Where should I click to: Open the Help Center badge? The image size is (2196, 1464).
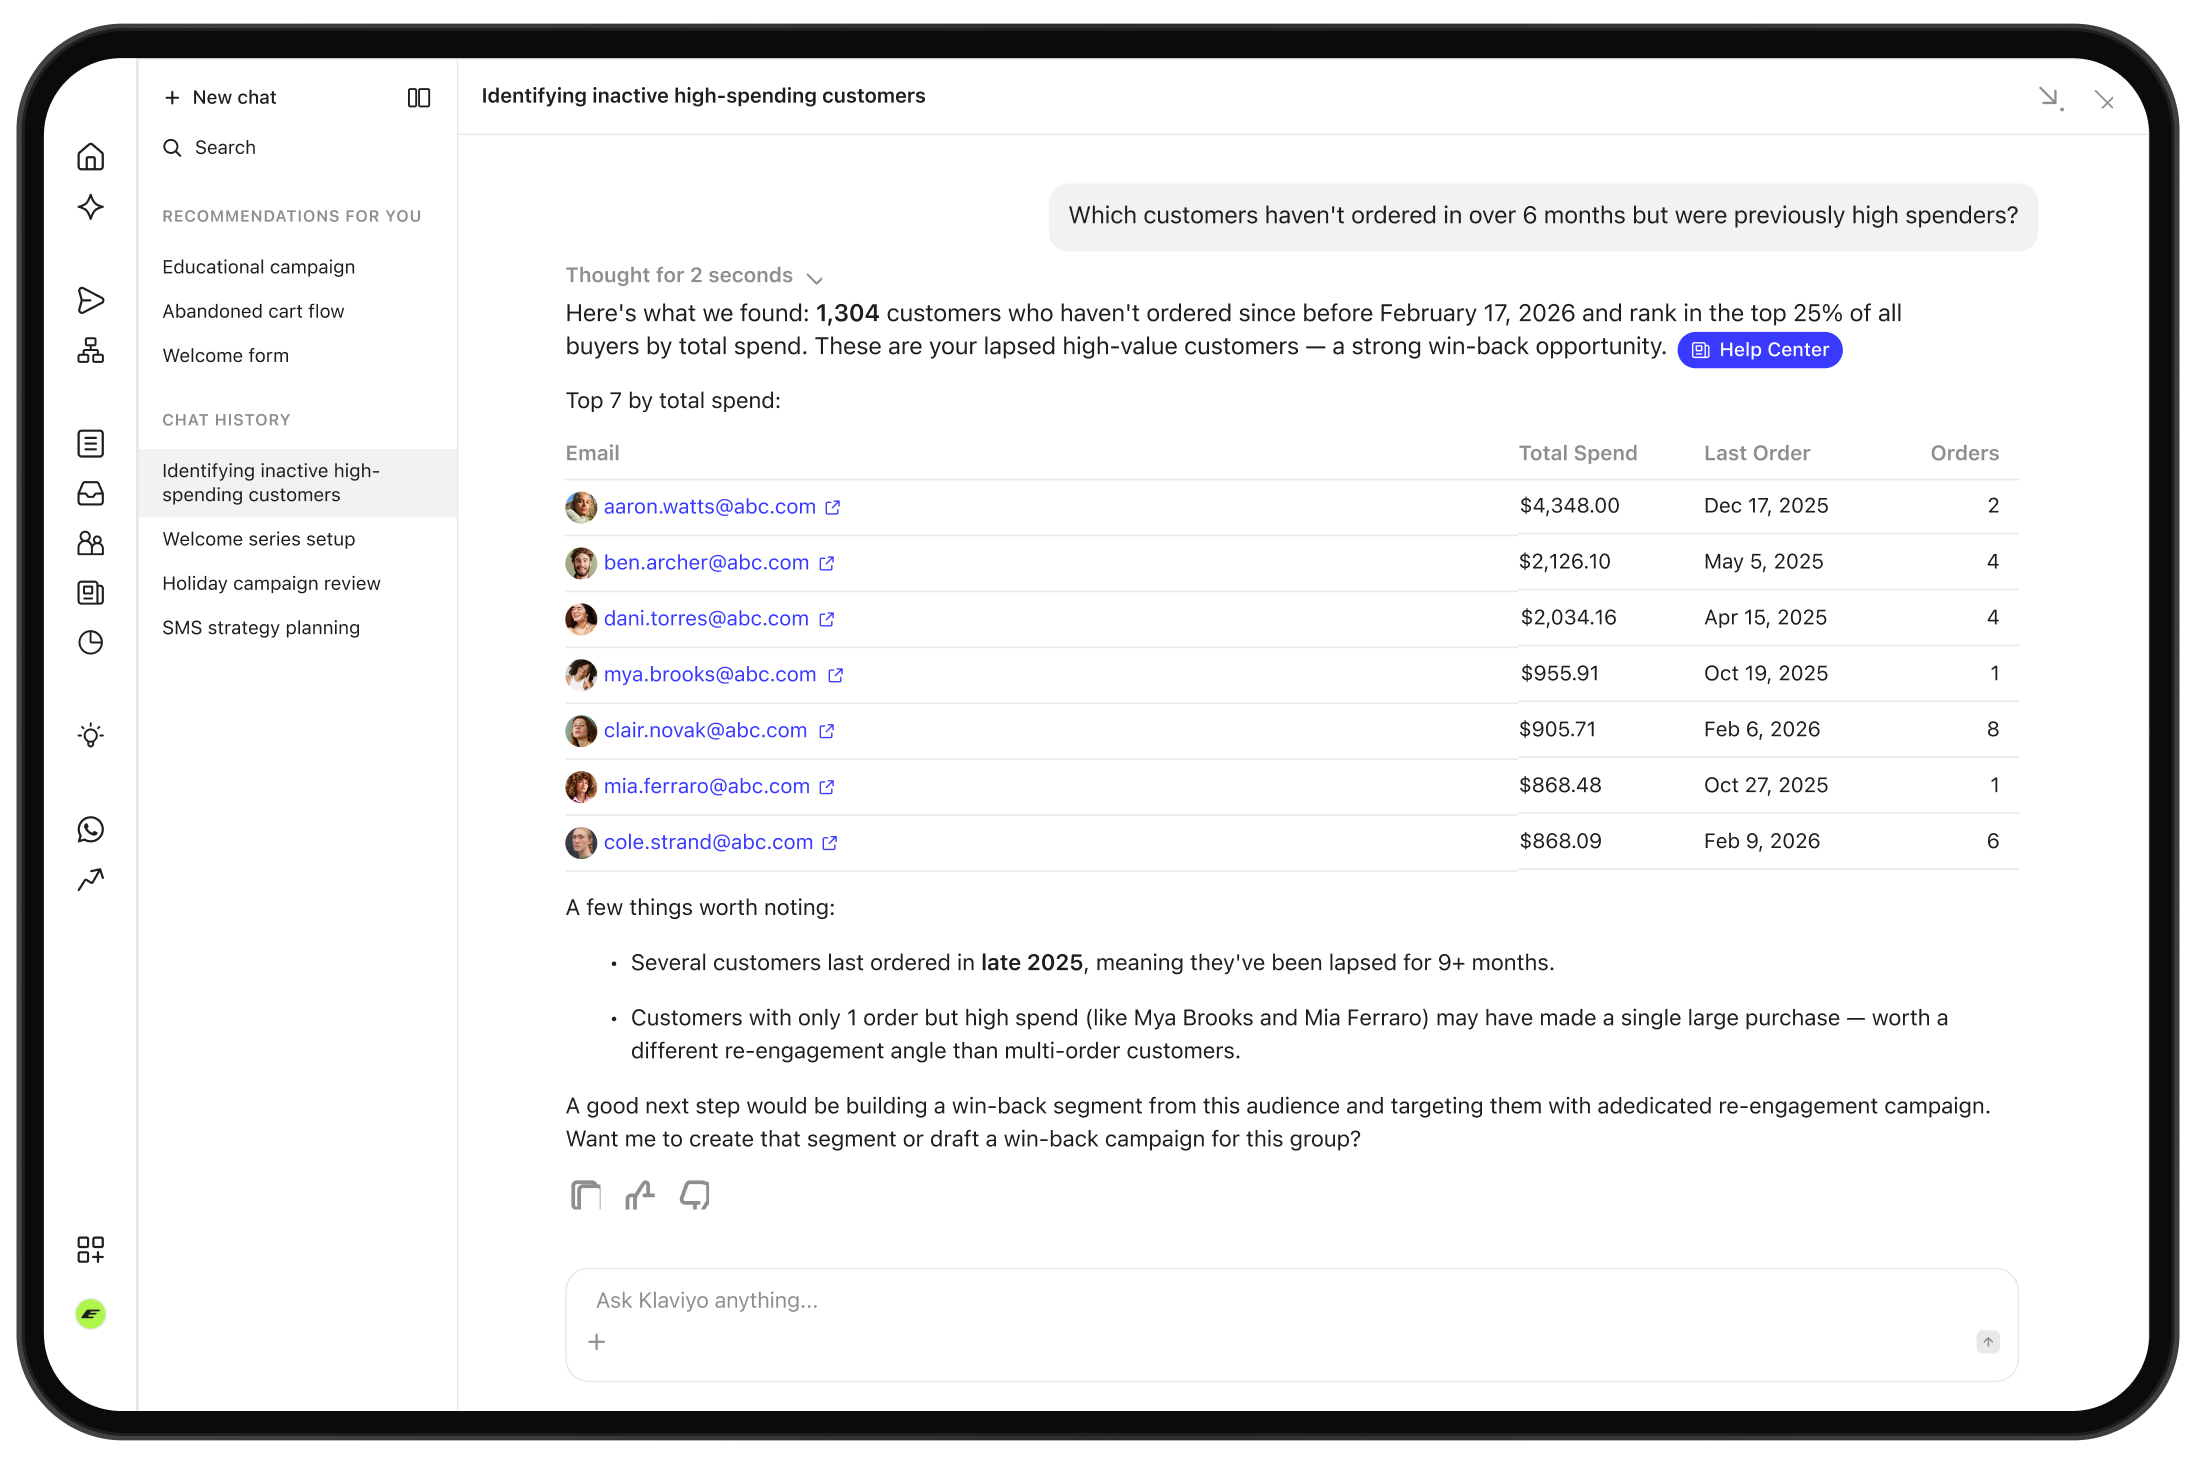(x=1760, y=350)
